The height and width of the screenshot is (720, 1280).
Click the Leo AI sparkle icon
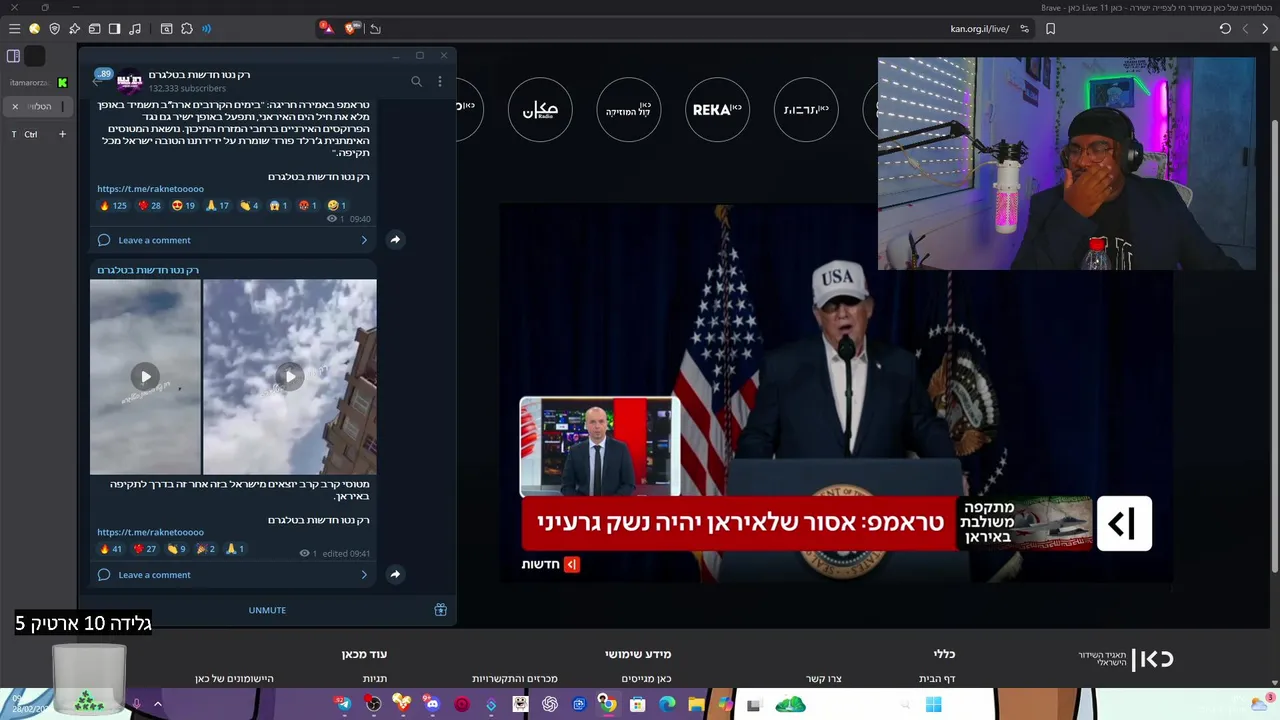pos(74,29)
